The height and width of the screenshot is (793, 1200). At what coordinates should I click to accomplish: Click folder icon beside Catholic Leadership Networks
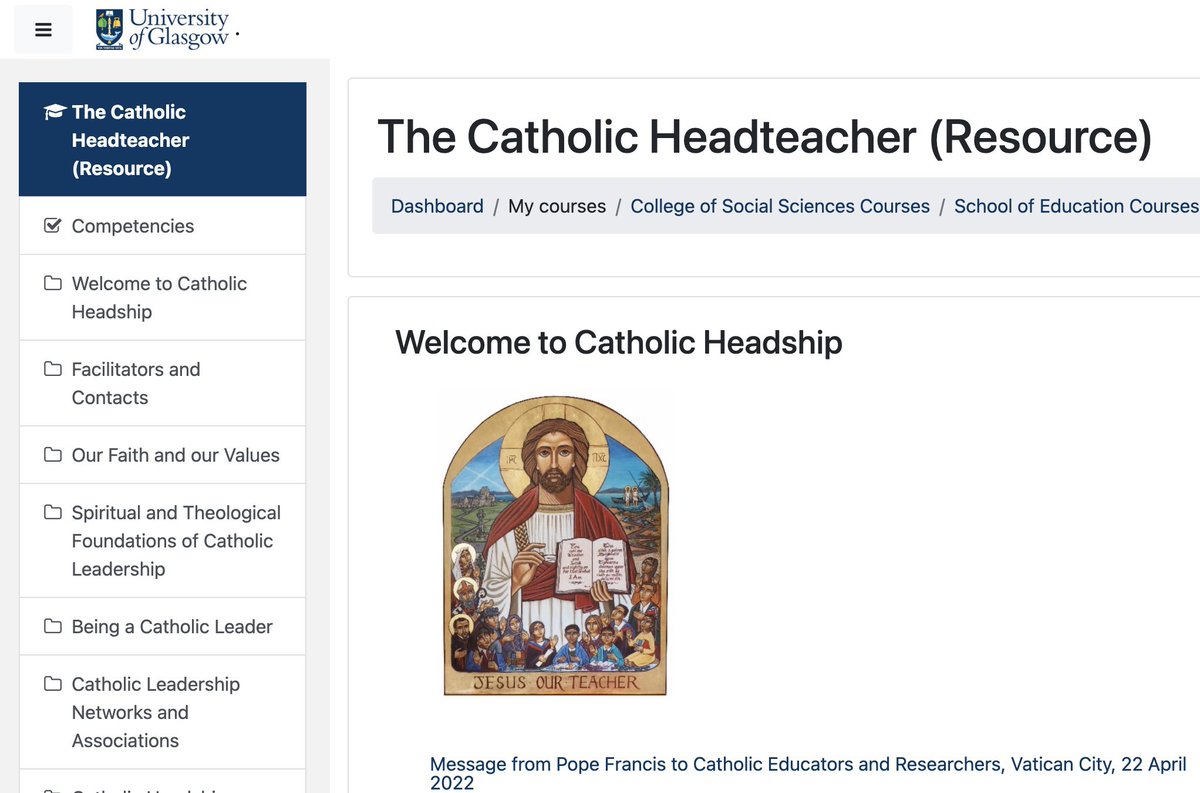coord(53,685)
